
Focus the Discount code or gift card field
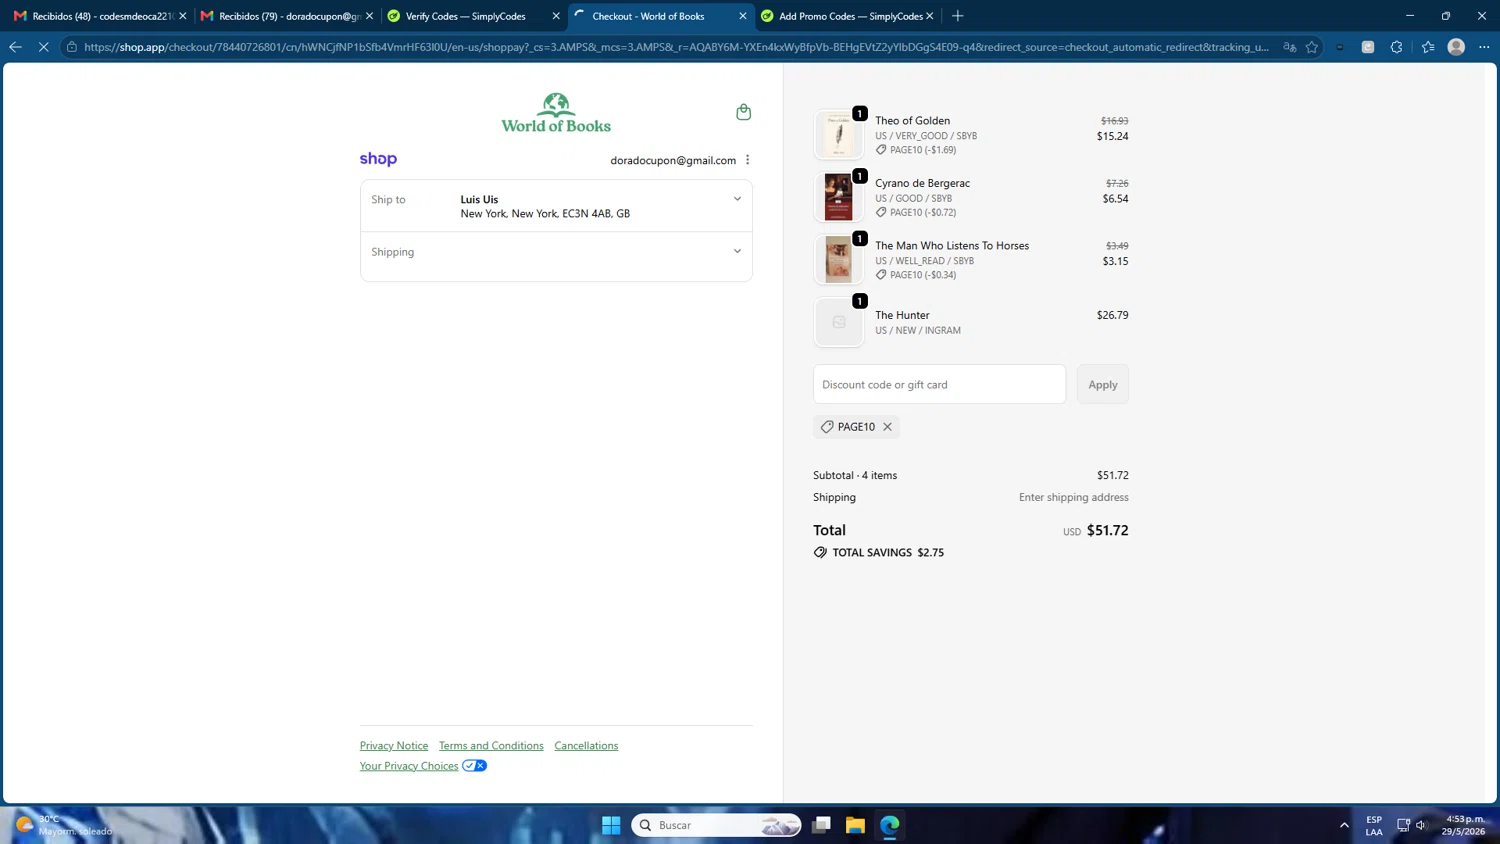939,385
